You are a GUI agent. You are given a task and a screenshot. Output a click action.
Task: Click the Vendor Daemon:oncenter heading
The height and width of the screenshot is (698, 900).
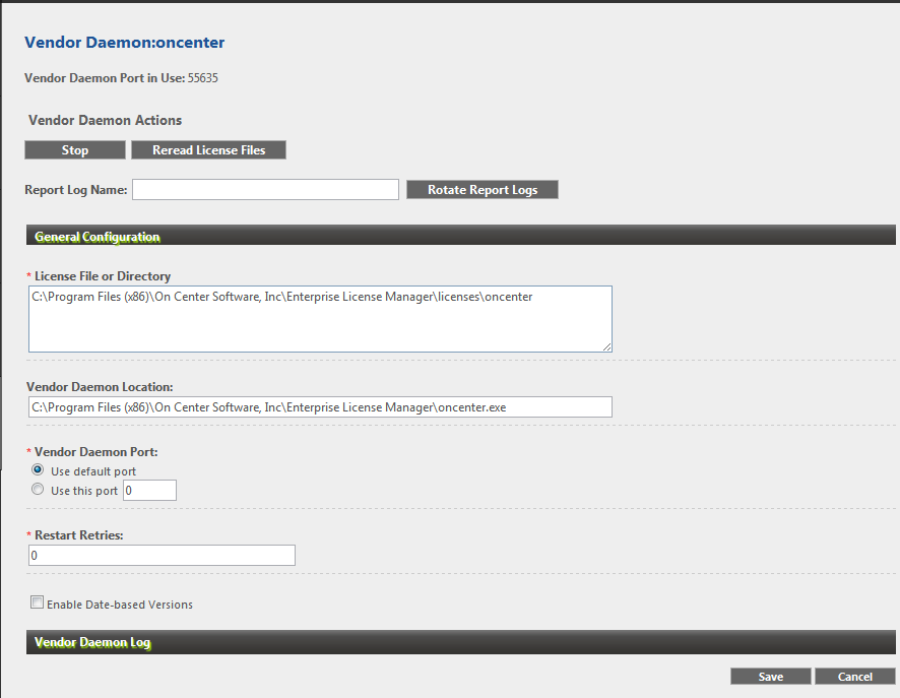[125, 42]
